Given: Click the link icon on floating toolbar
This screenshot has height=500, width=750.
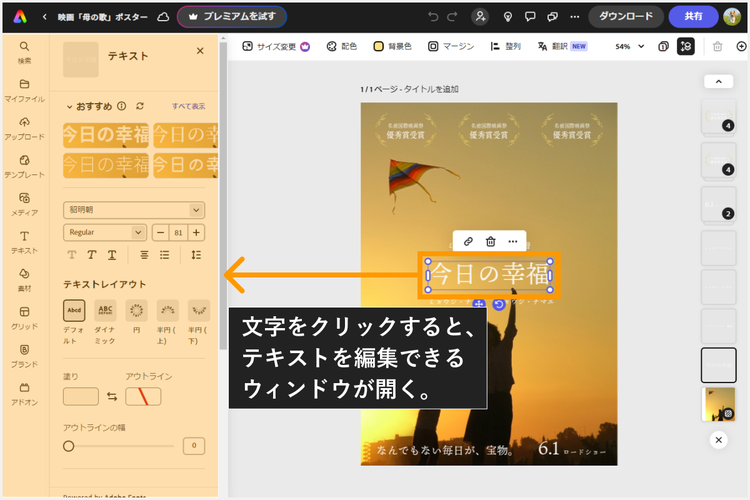Looking at the screenshot, I should click(x=468, y=241).
